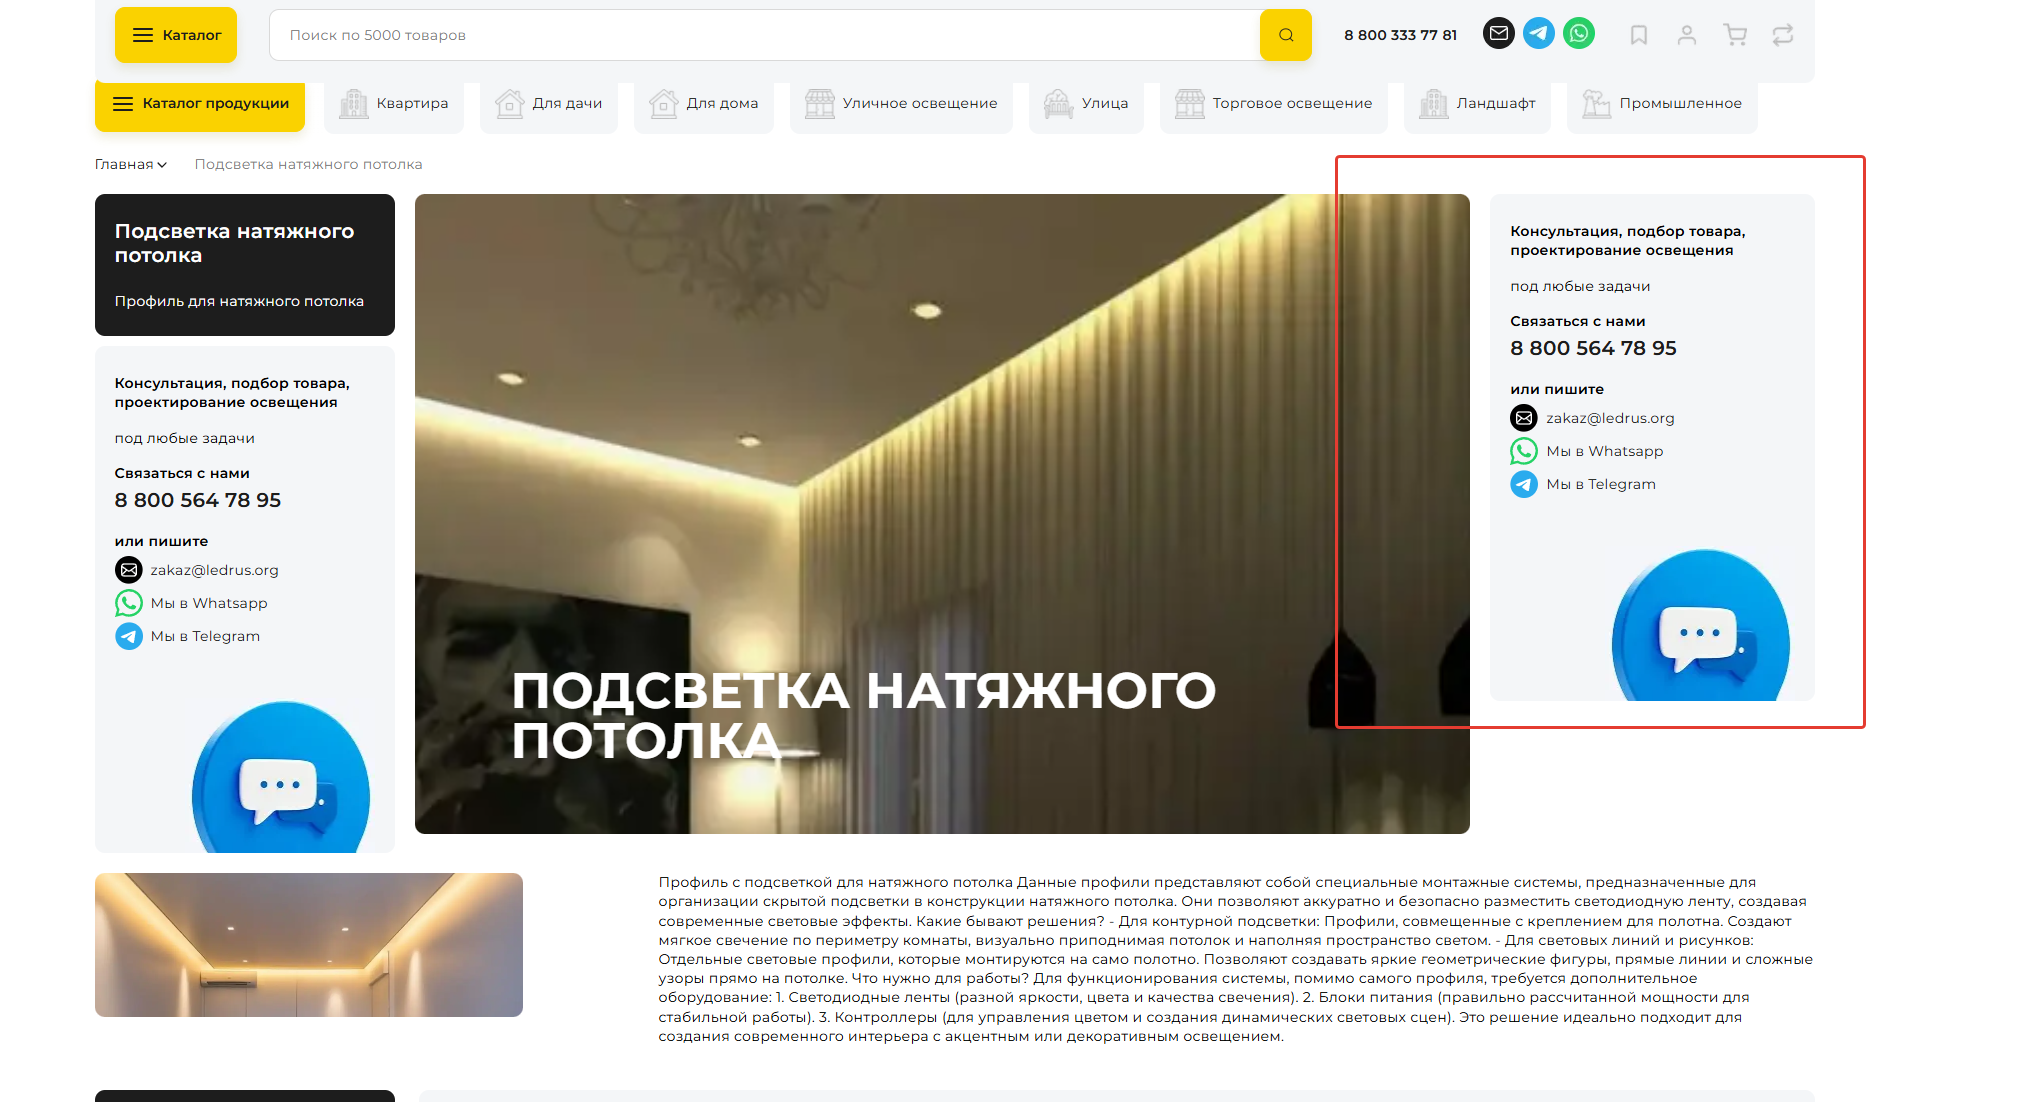Click the header Telegram icon
This screenshot has width=2028, height=1102.
1538,34
